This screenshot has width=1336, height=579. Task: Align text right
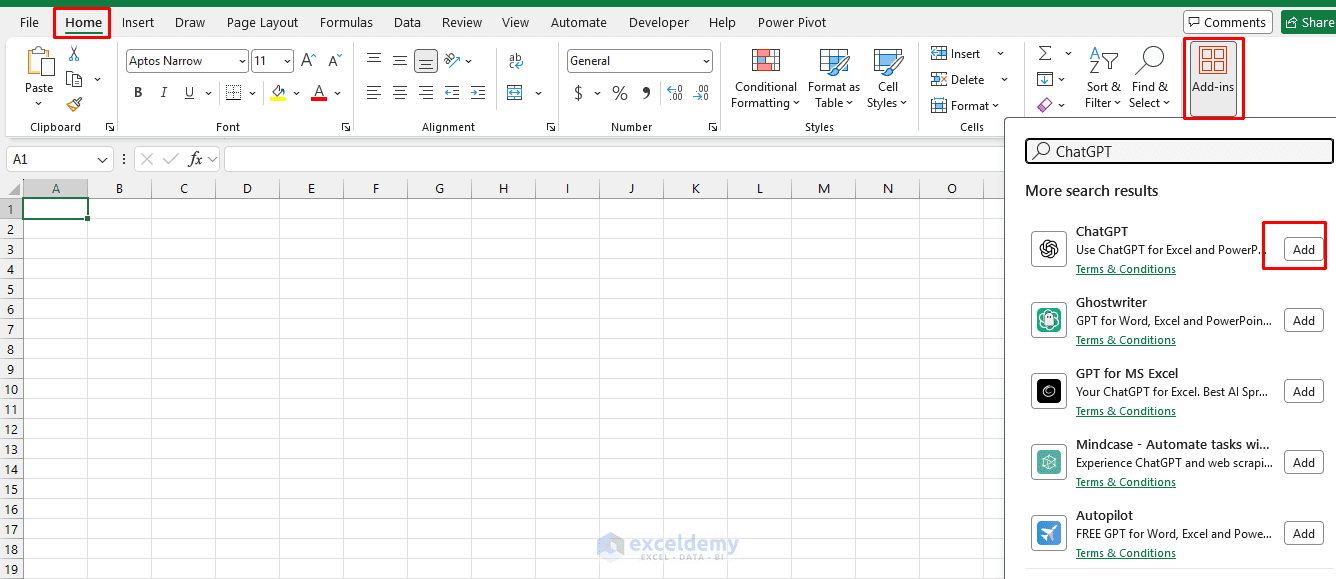click(x=426, y=93)
